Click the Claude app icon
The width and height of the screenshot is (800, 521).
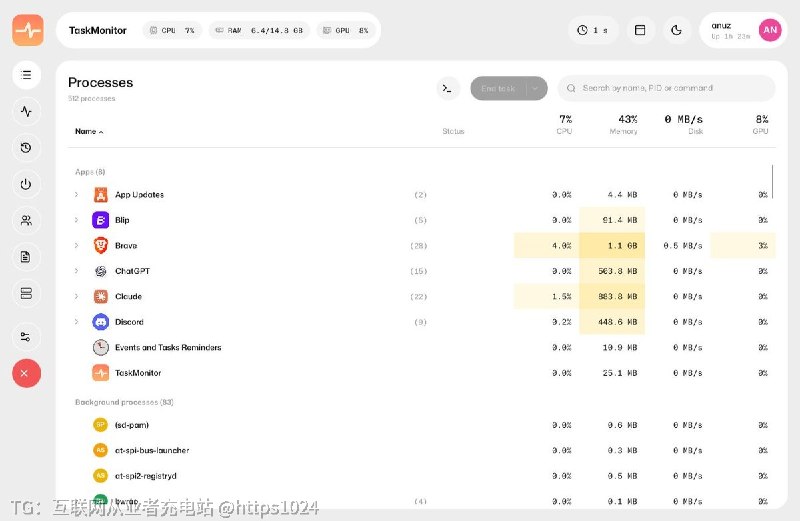coord(101,296)
